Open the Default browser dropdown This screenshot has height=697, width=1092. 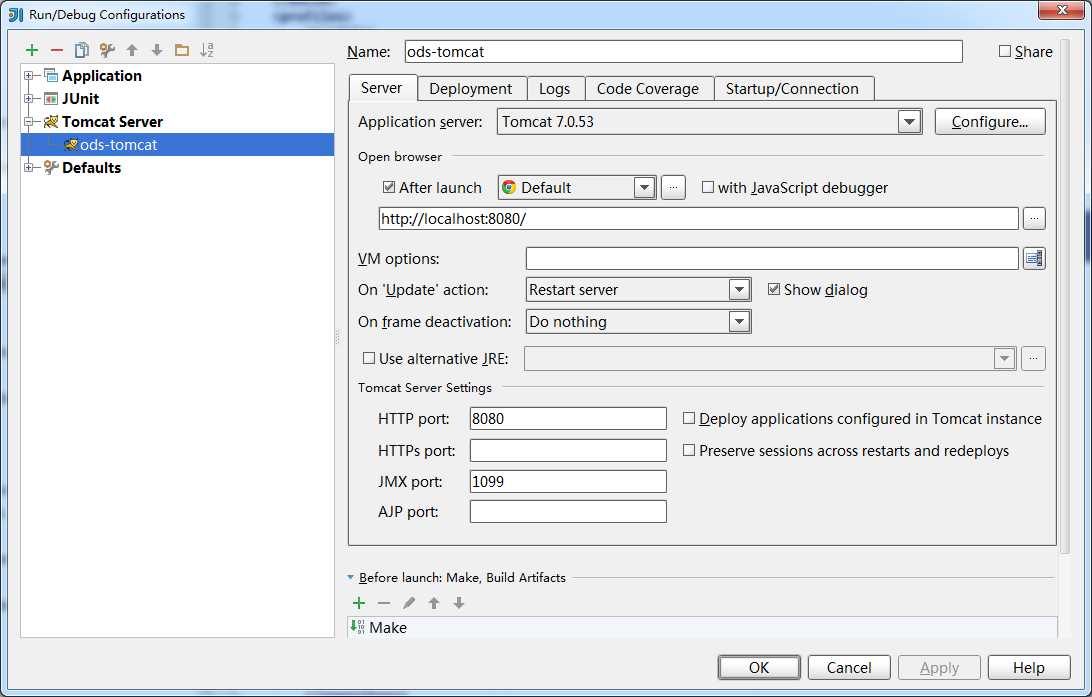644,187
